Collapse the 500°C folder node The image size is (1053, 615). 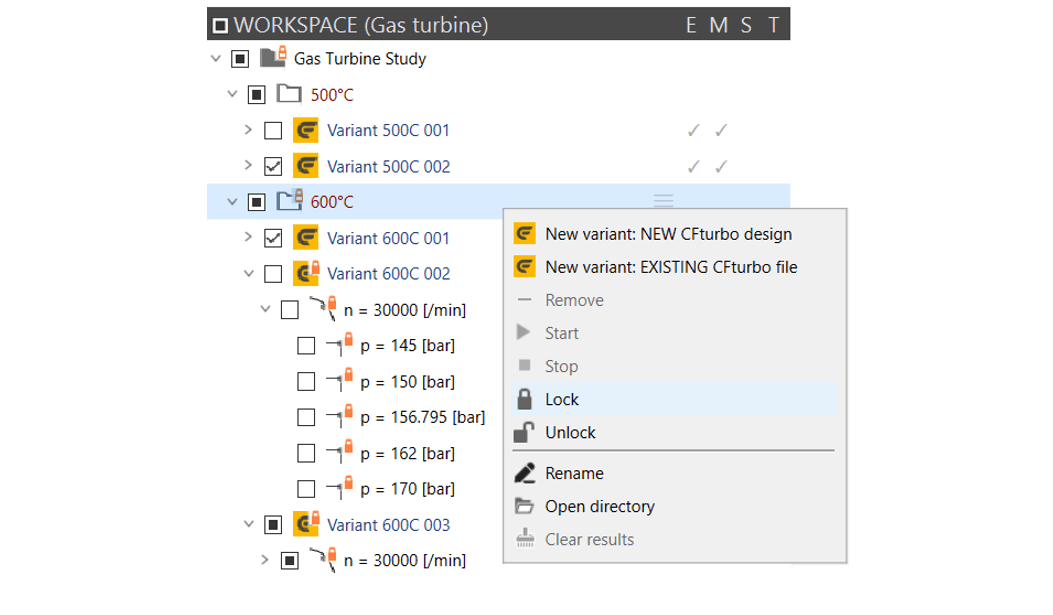coord(232,94)
